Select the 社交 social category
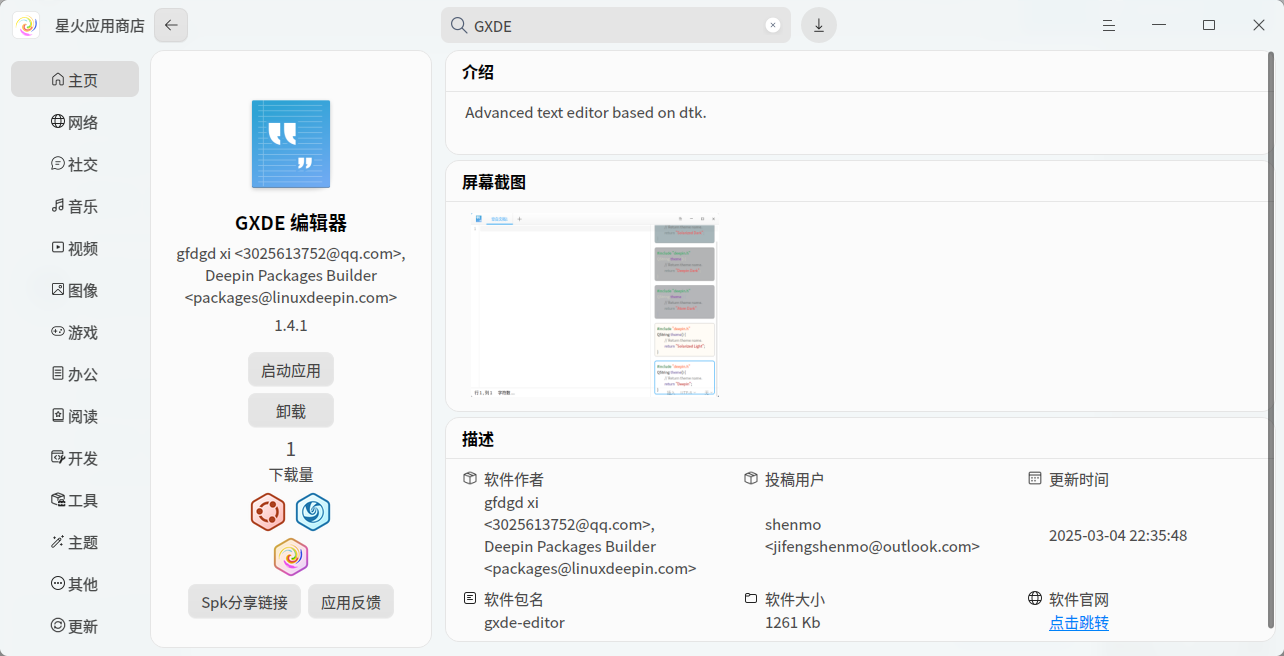 tap(75, 164)
